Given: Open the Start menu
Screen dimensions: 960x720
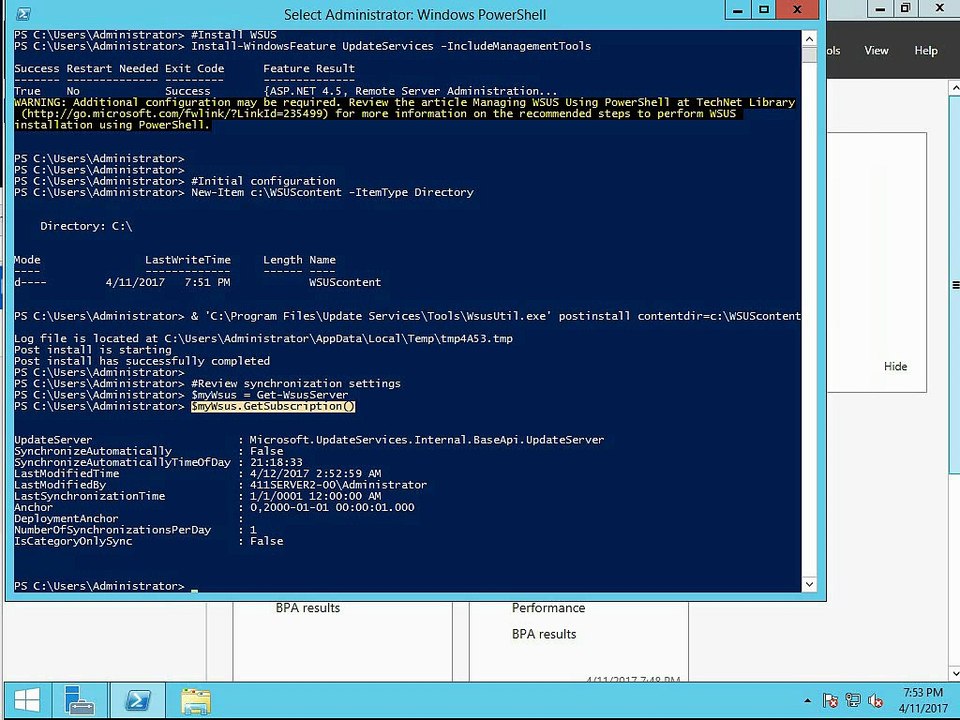Looking at the screenshot, I should [26, 700].
